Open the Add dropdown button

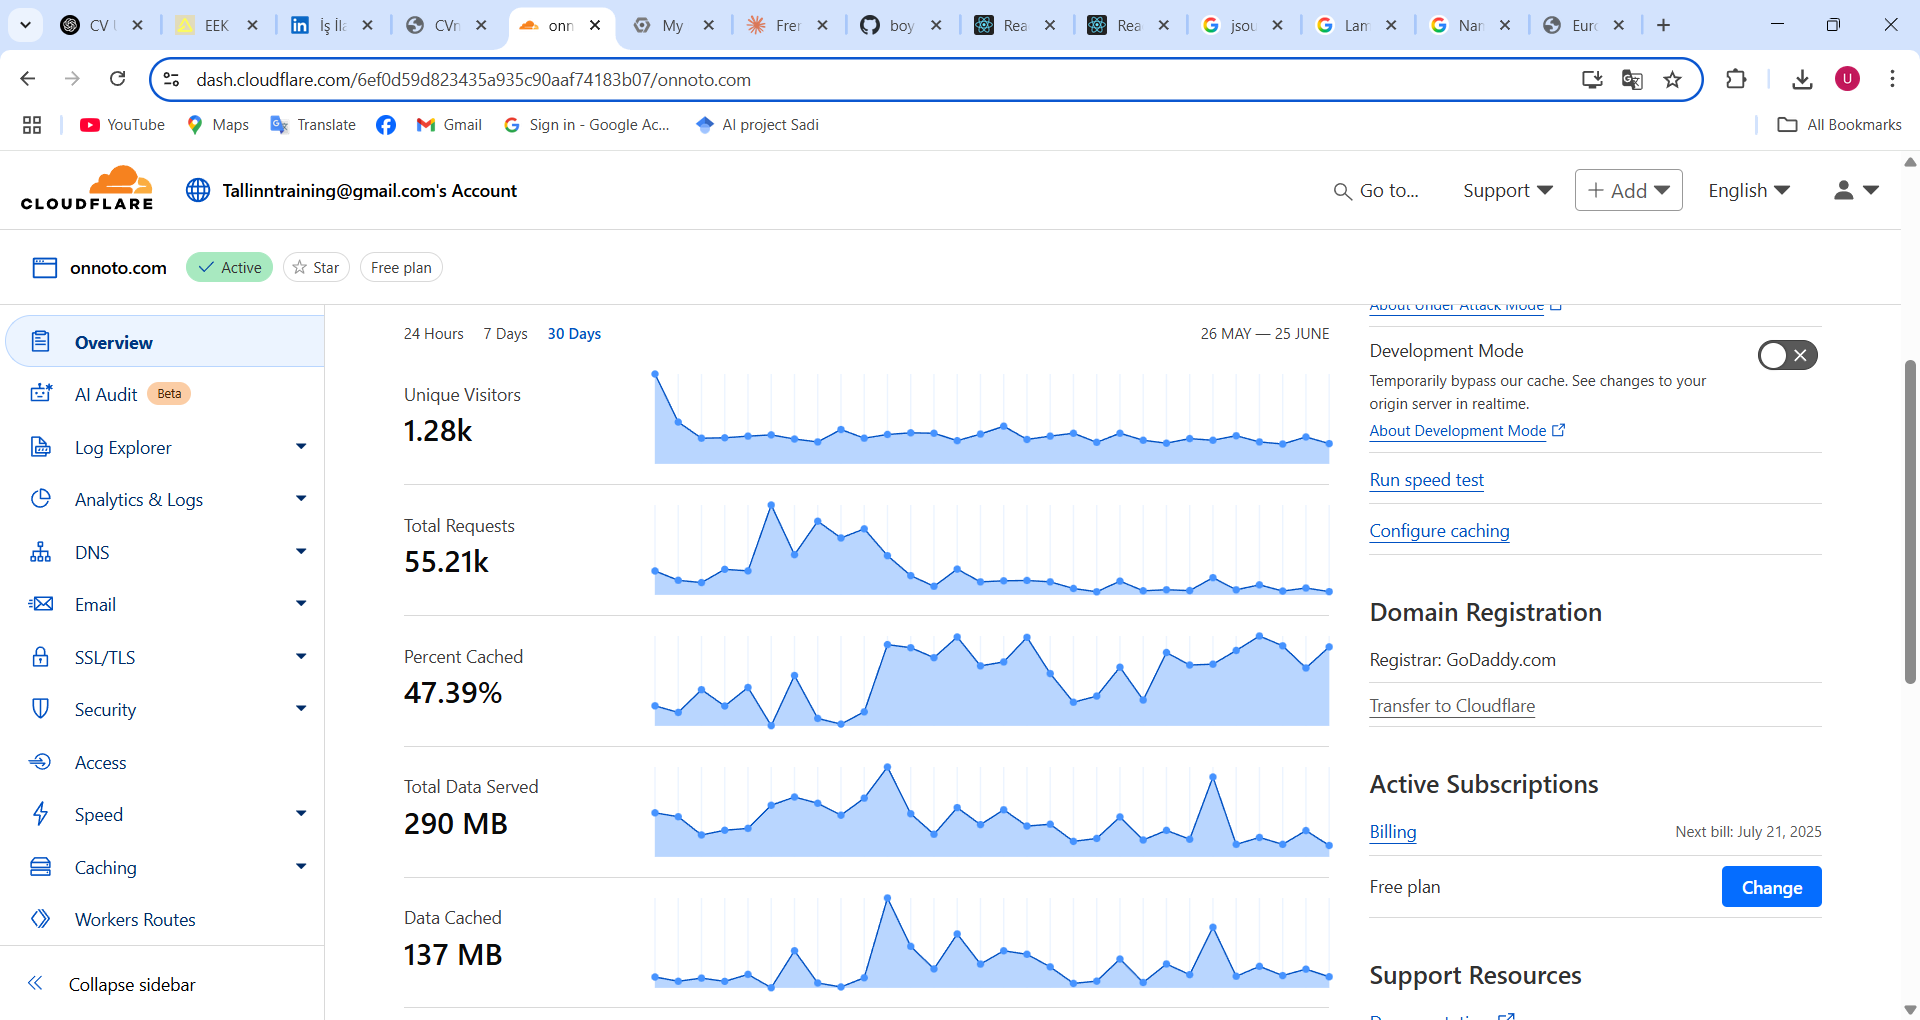click(1628, 190)
